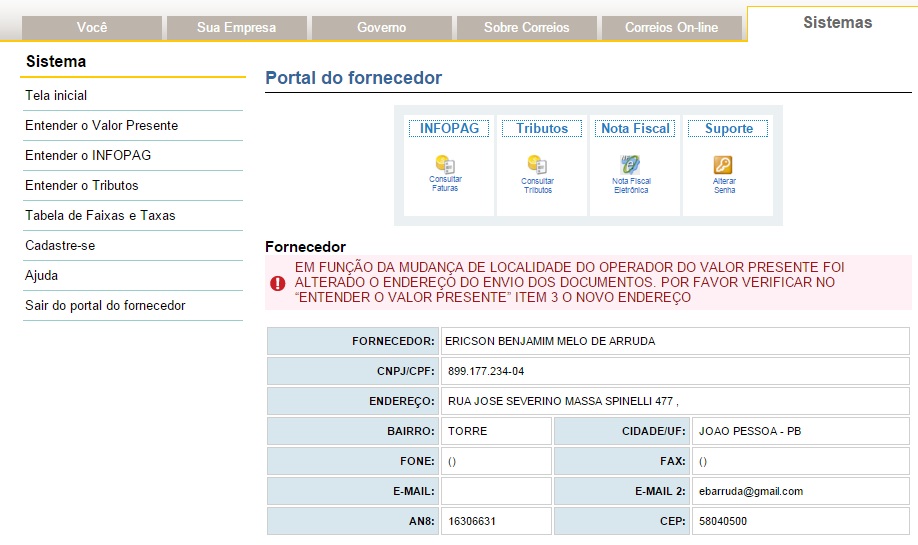Open the Ajuda sidebar link
The width and height of the screenshot is (918, 545).
(x=41, y=275)
